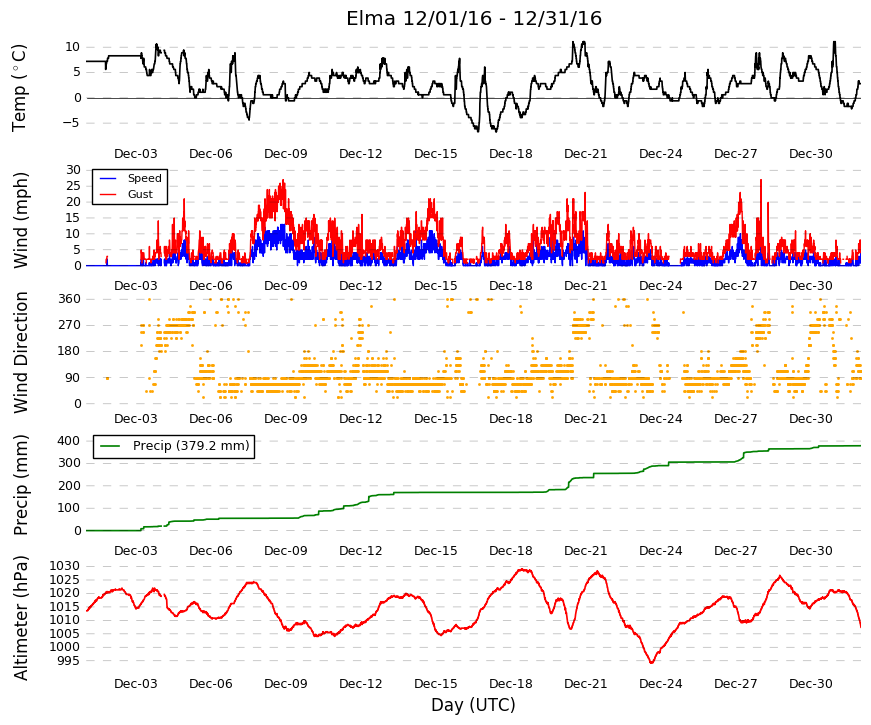Click the Day (UTC) x-axis label

click(x=473, y=705)
